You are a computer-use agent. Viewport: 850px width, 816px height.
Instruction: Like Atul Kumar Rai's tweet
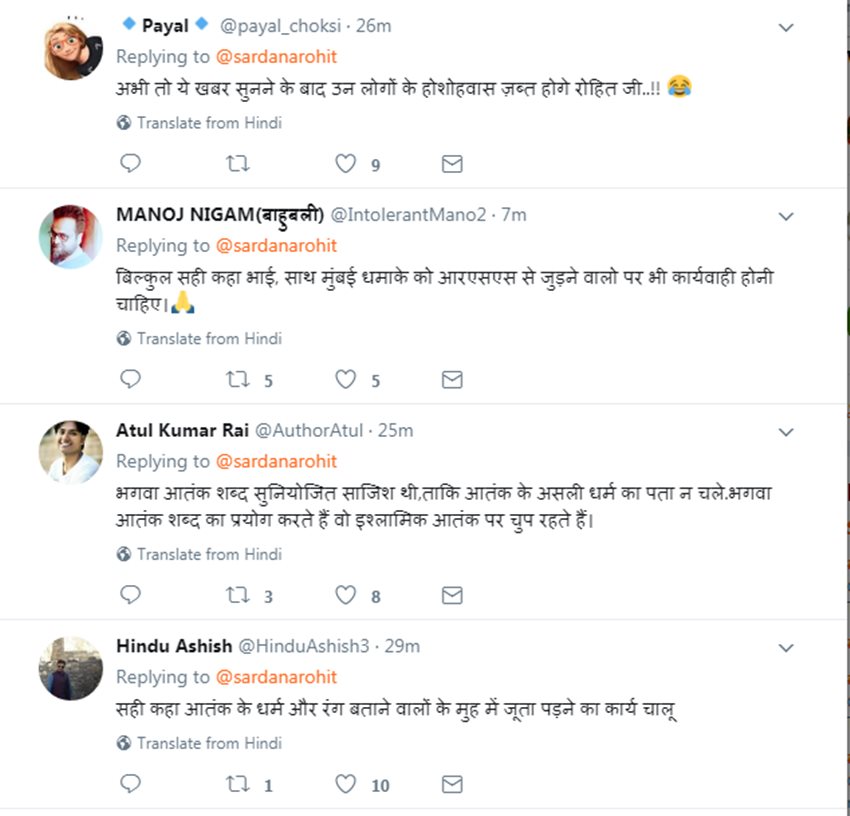tap(346, 596)
